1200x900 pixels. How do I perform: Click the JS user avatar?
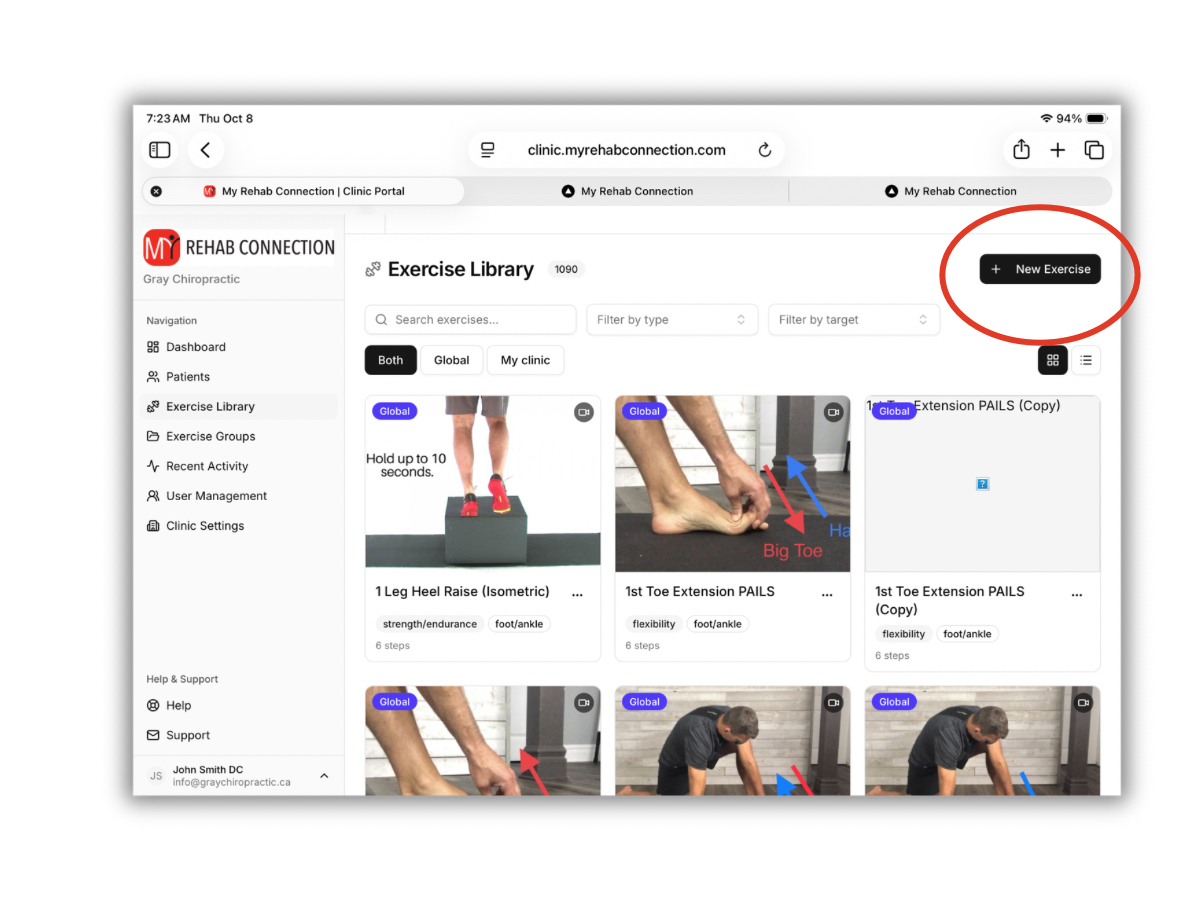point(156,776)
